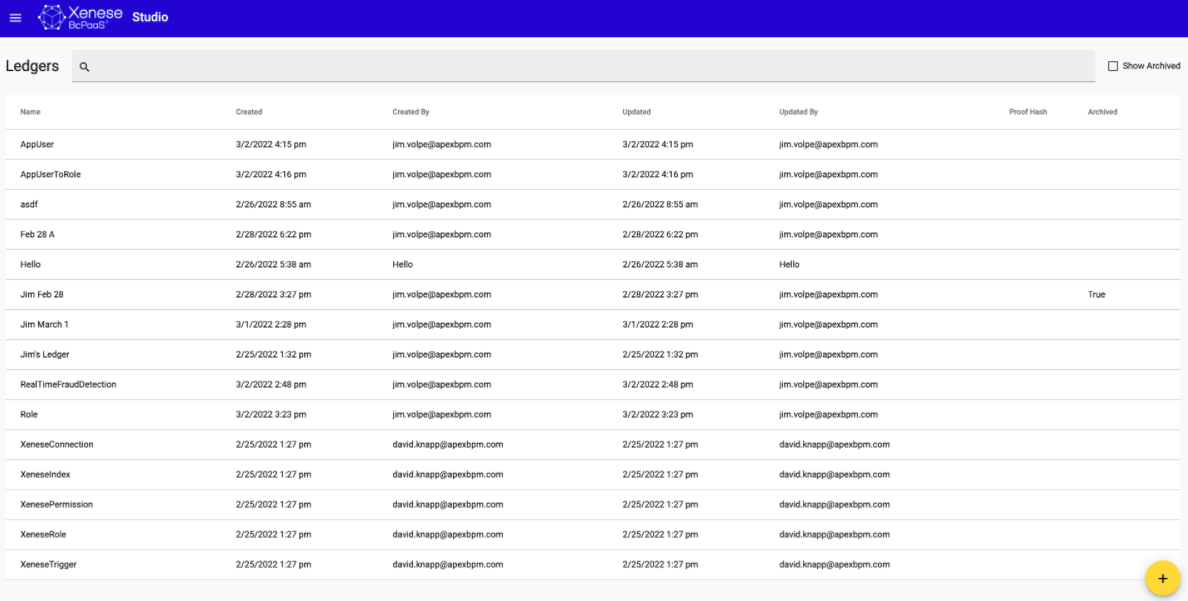The image size is (1188, 601).
Task: Open the Role ledger
Action: tap(29, 415)
